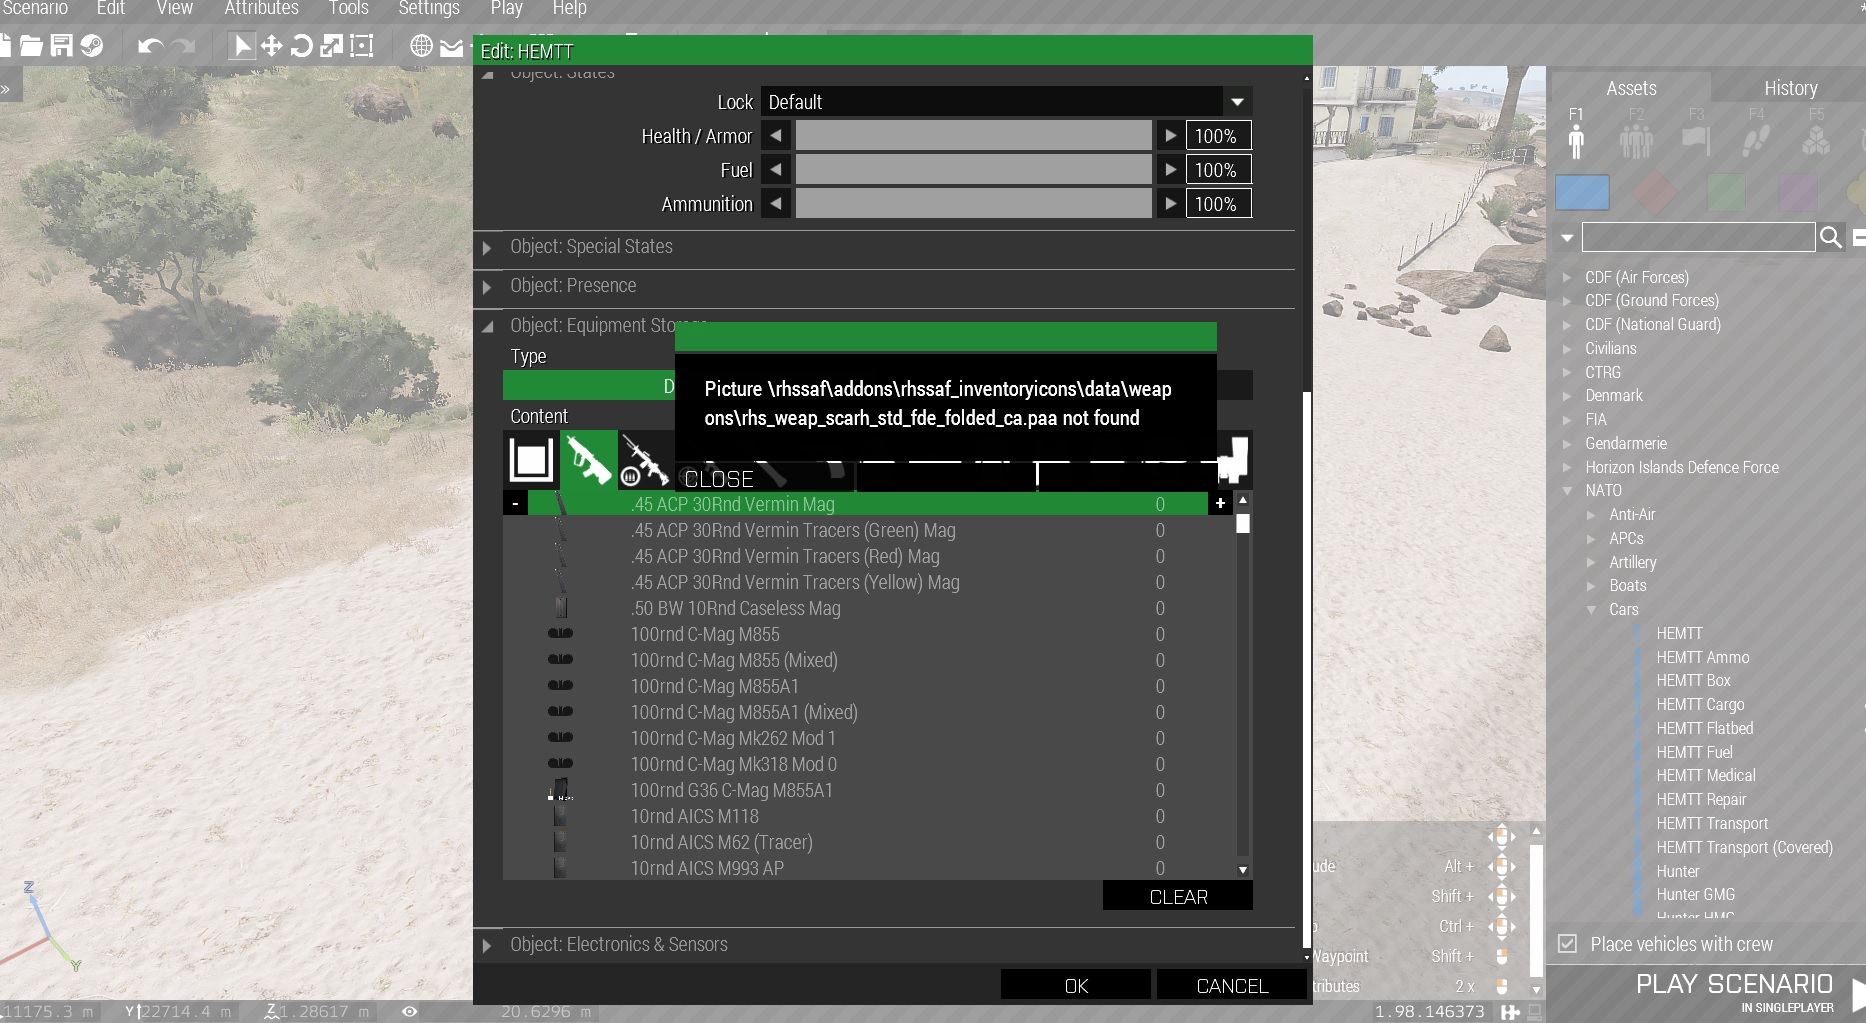Select the Move widget tool
1866x1023 pixels.
tap(271, 46)
